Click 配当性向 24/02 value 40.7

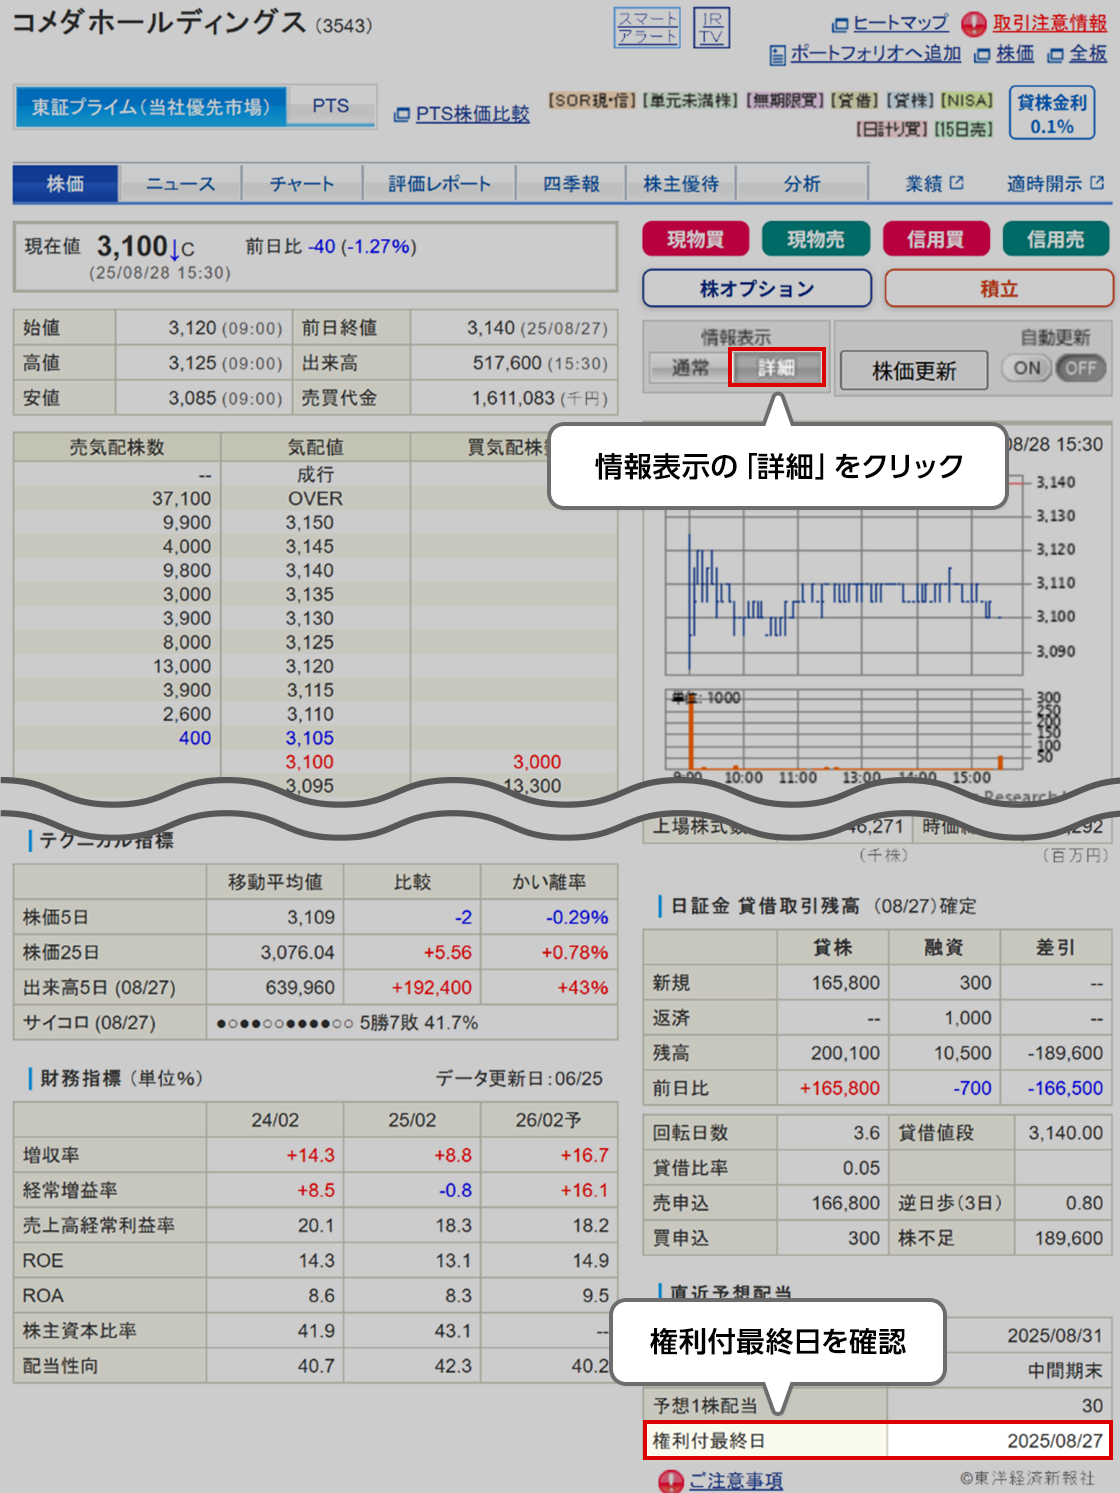317,1365
